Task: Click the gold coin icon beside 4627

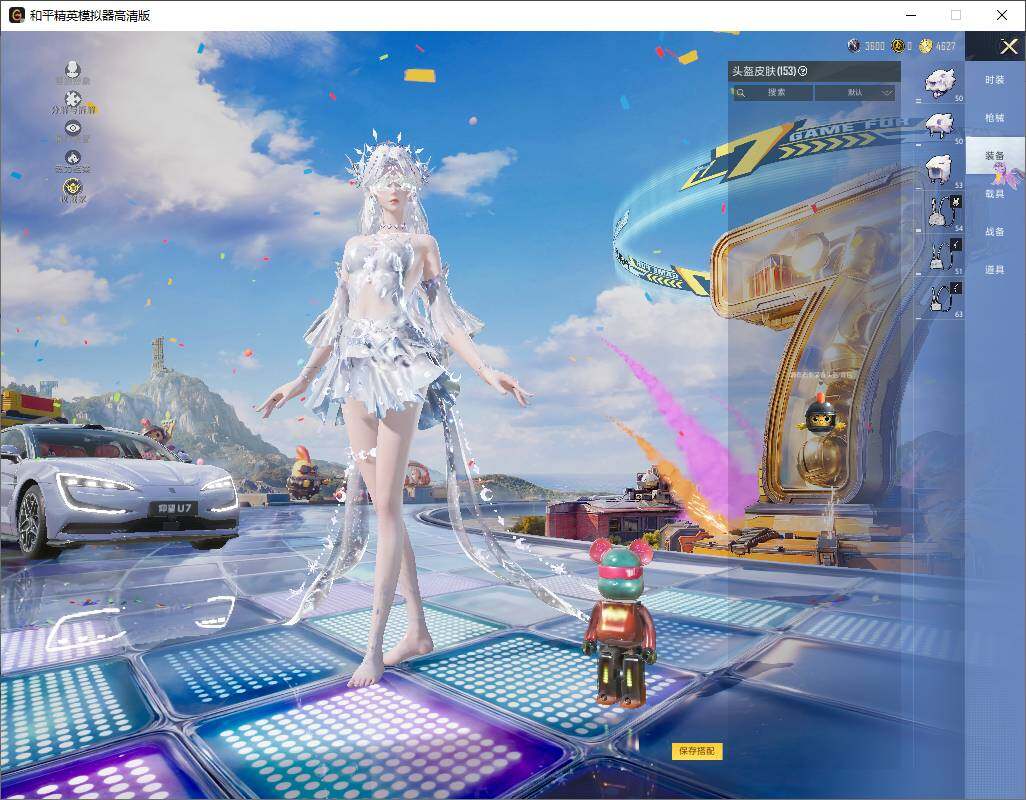Action: (925, 46)
